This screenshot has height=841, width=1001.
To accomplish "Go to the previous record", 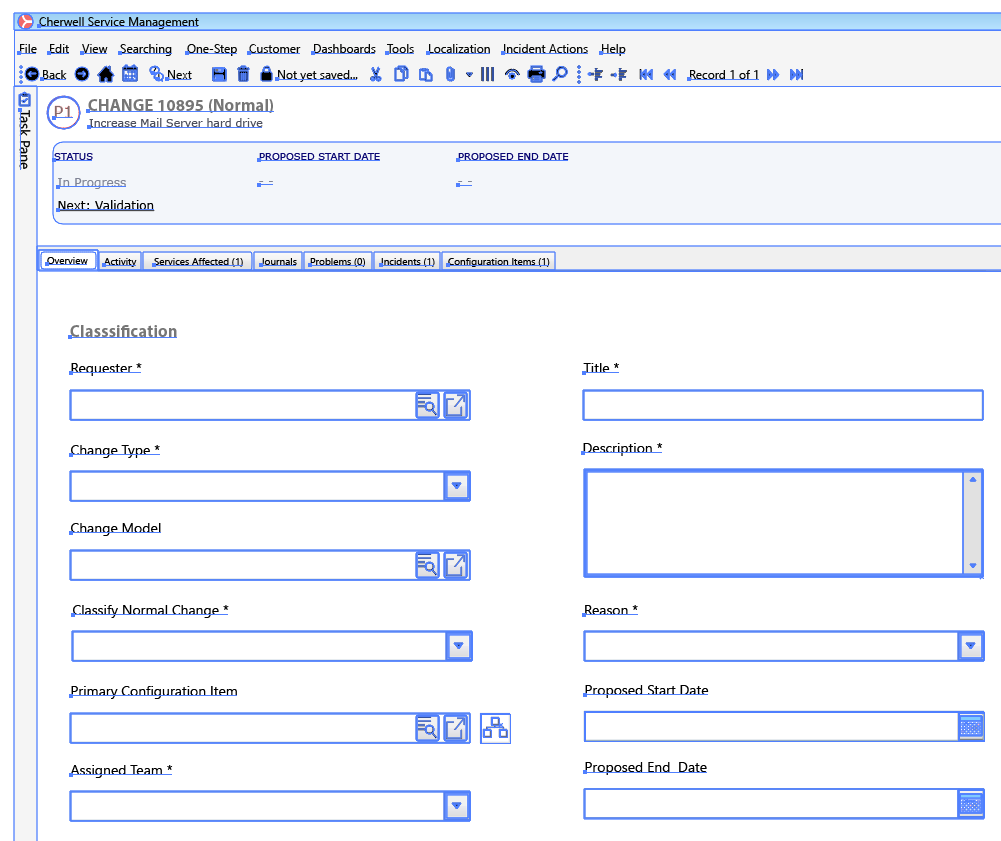I will 670,75.
